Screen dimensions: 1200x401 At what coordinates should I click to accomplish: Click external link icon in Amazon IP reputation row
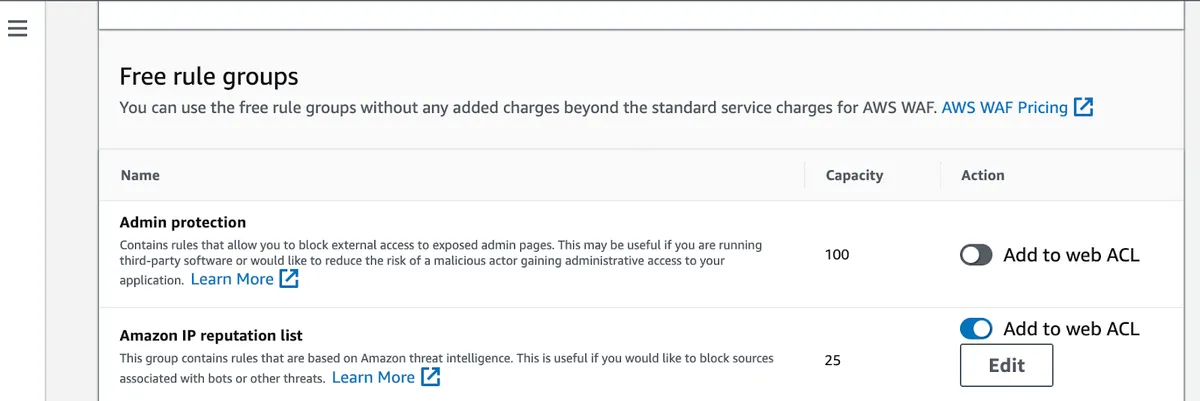click(430, 377)
